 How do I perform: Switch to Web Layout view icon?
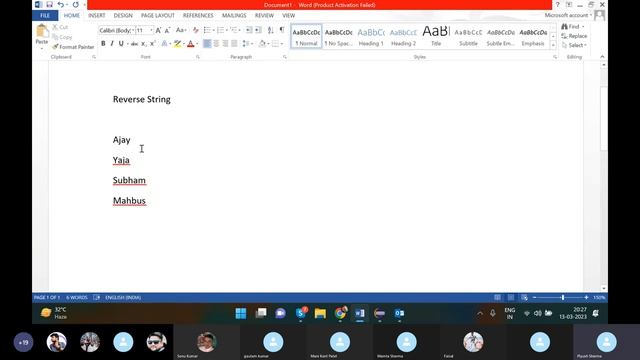pos(524,298)
